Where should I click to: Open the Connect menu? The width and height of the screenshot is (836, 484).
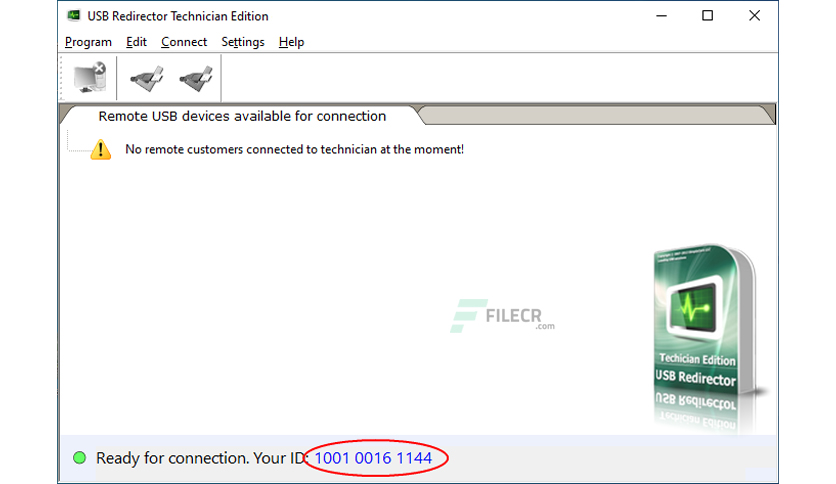(x=184, y=42)
